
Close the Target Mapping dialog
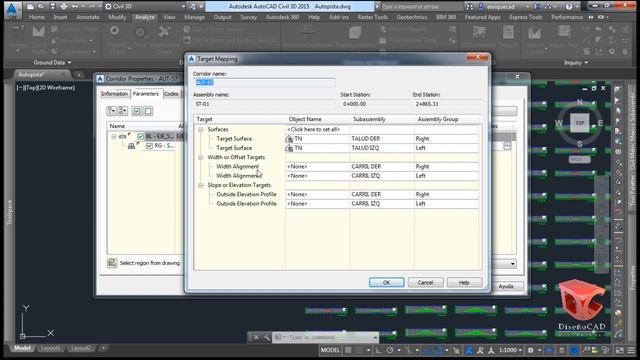(478, 58)
